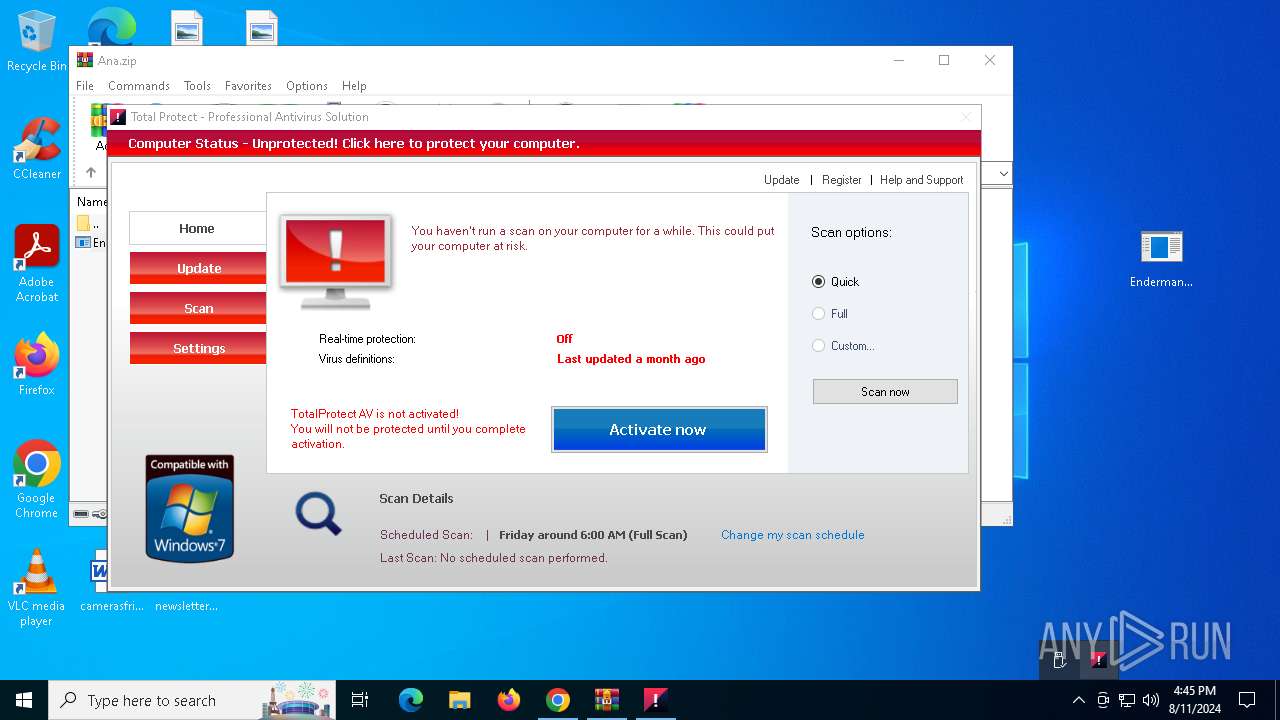Switch to Total Protect taskbar icon
The image size is (1280, 720).
tap(655, 700)
